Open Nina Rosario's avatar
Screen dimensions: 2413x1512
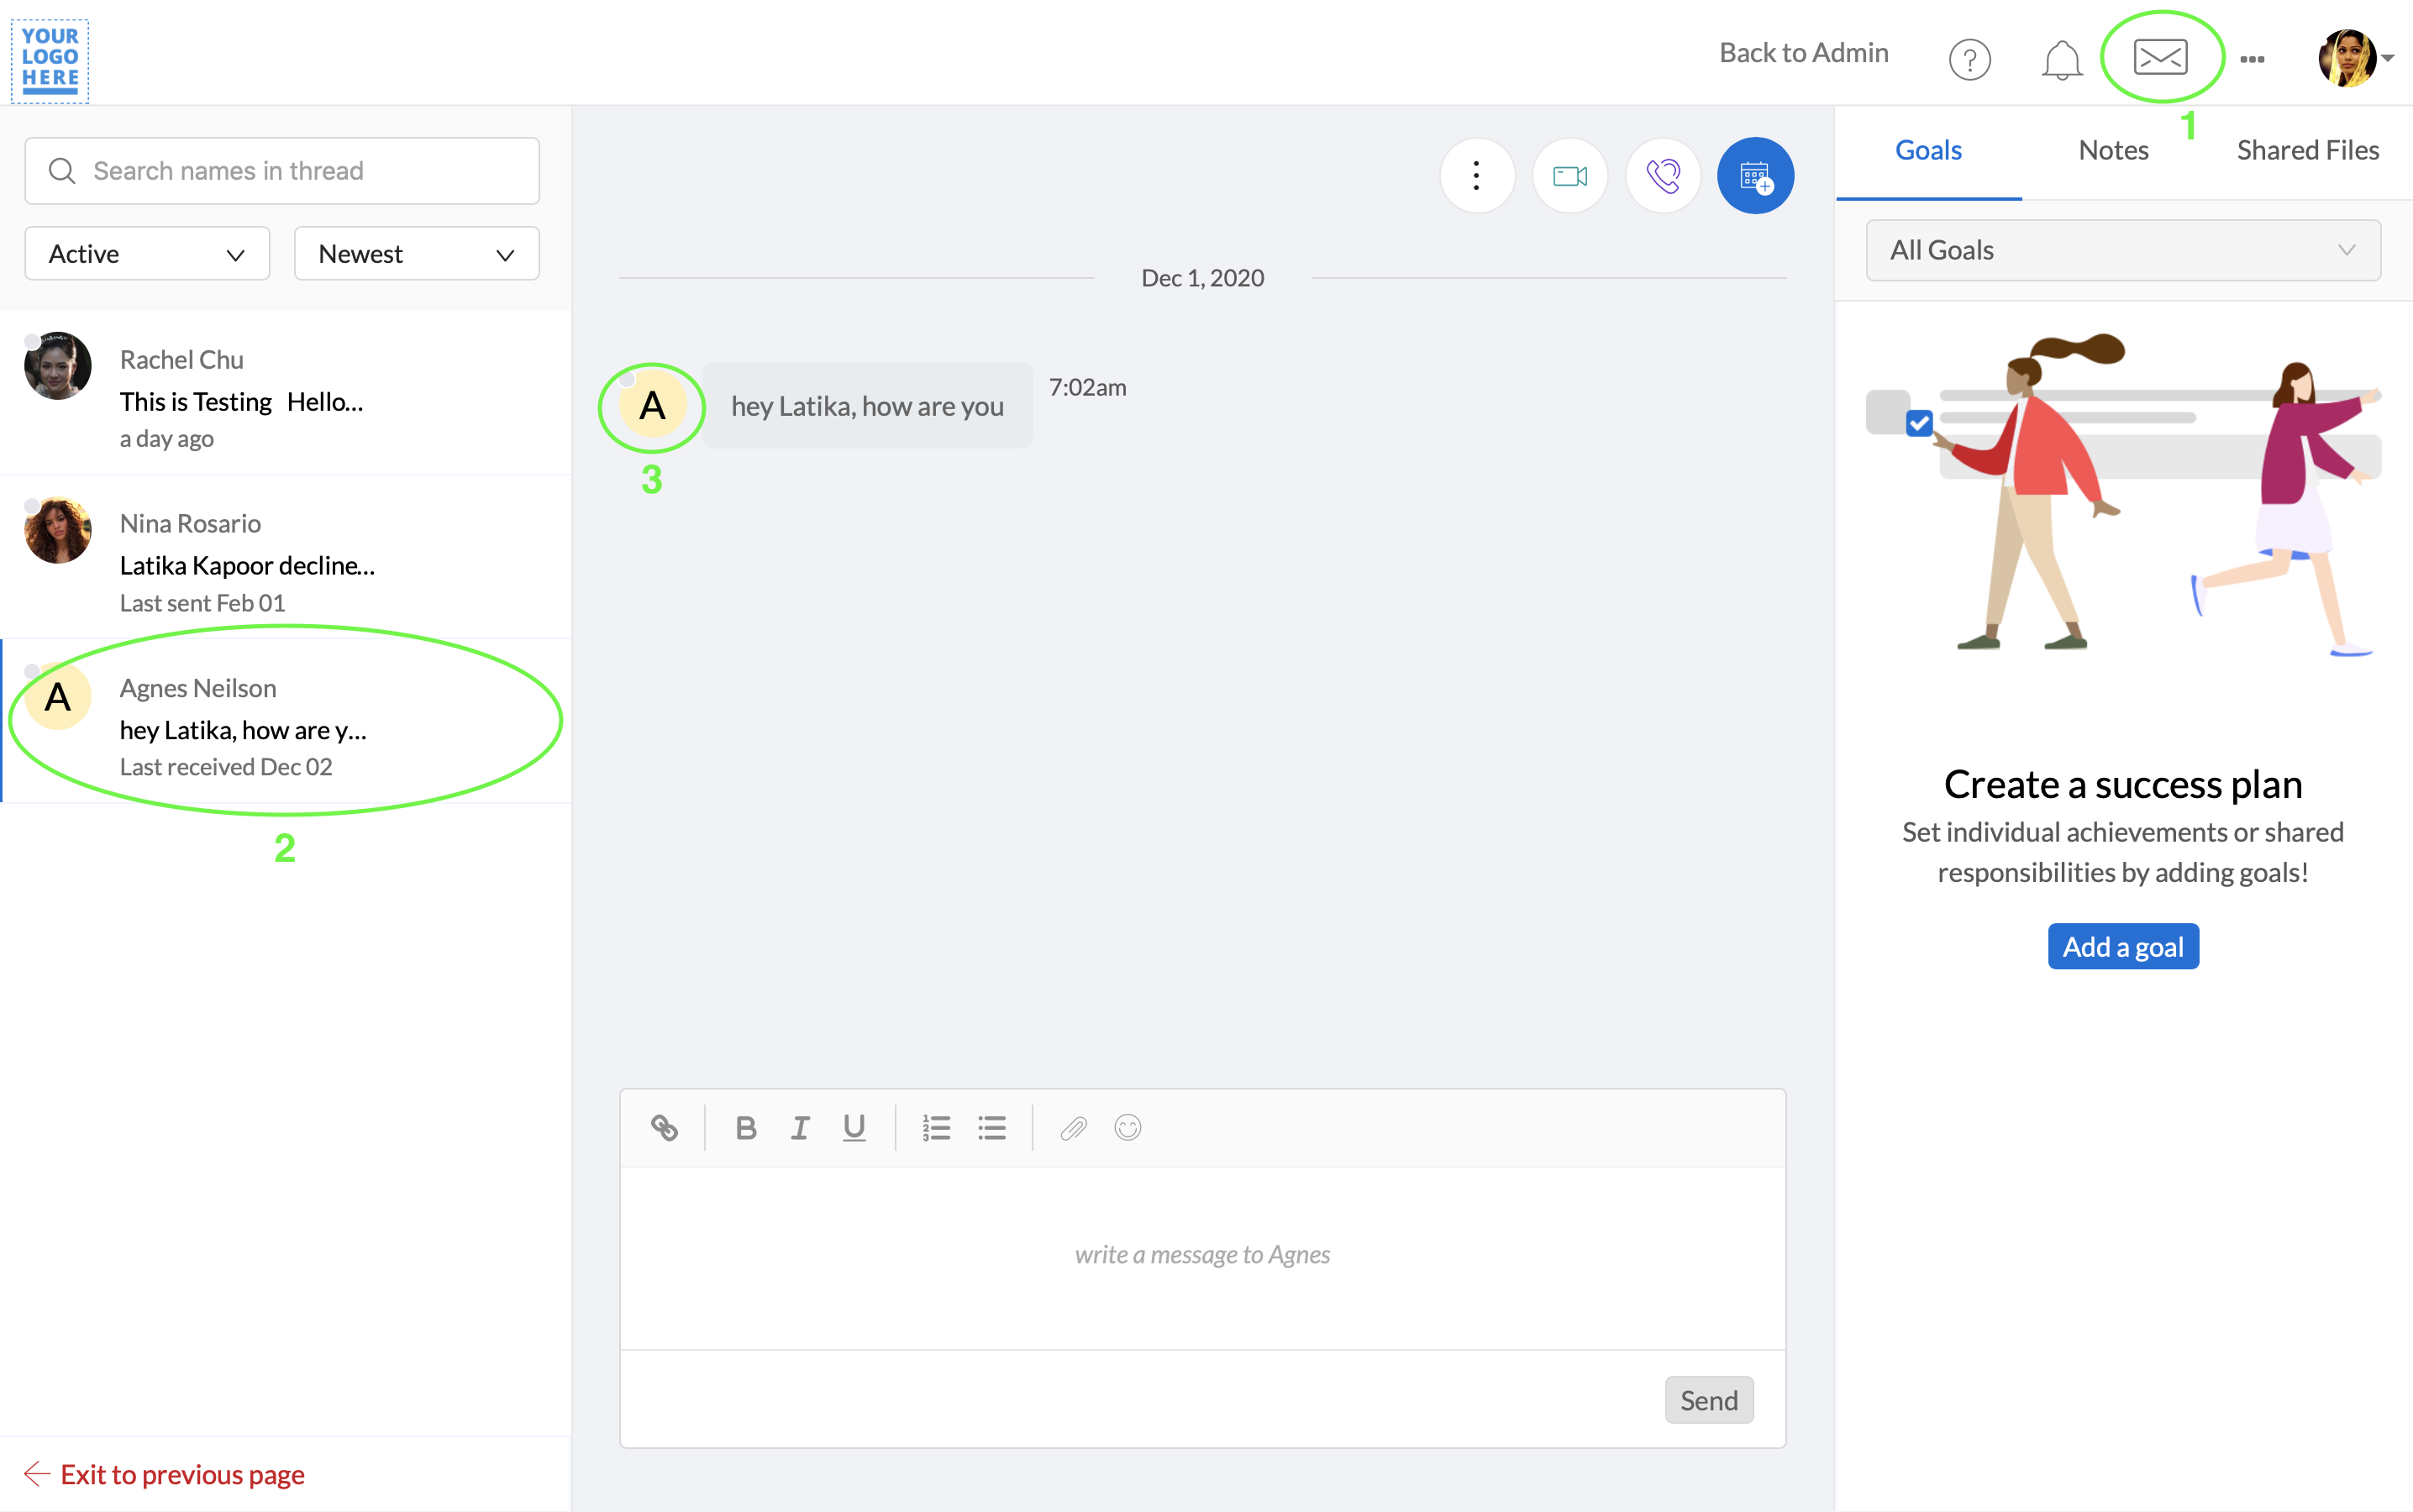coord(57,530)
